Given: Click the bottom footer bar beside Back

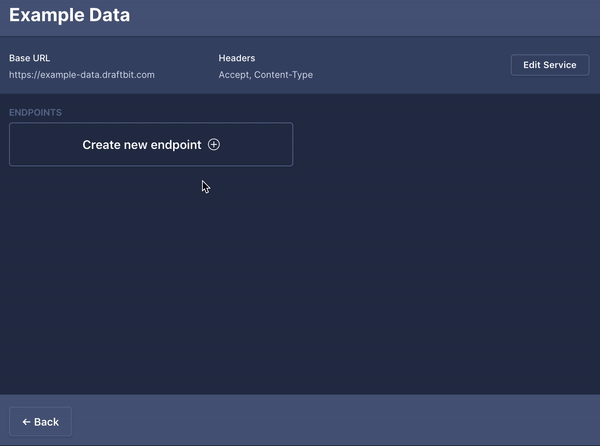Looking at the screenshot, I should pos(330,421).
